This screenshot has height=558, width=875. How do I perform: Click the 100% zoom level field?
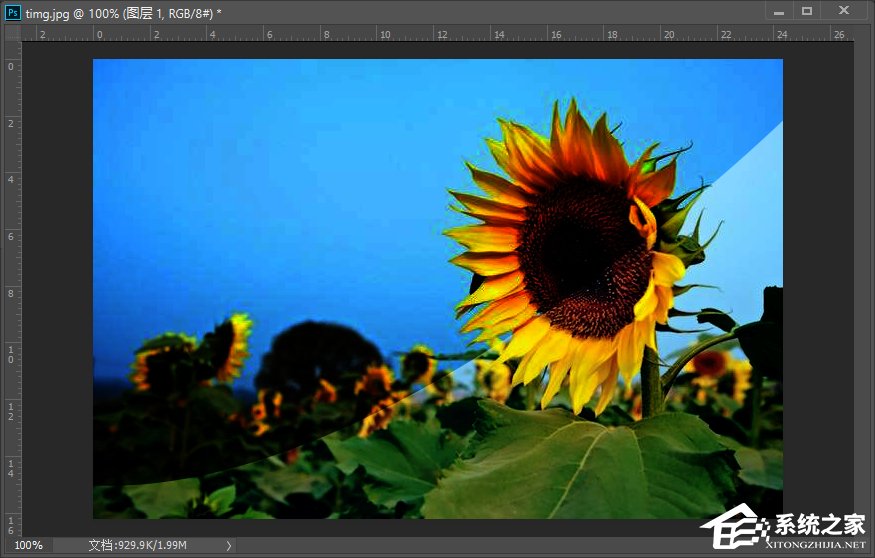point(28,545)
